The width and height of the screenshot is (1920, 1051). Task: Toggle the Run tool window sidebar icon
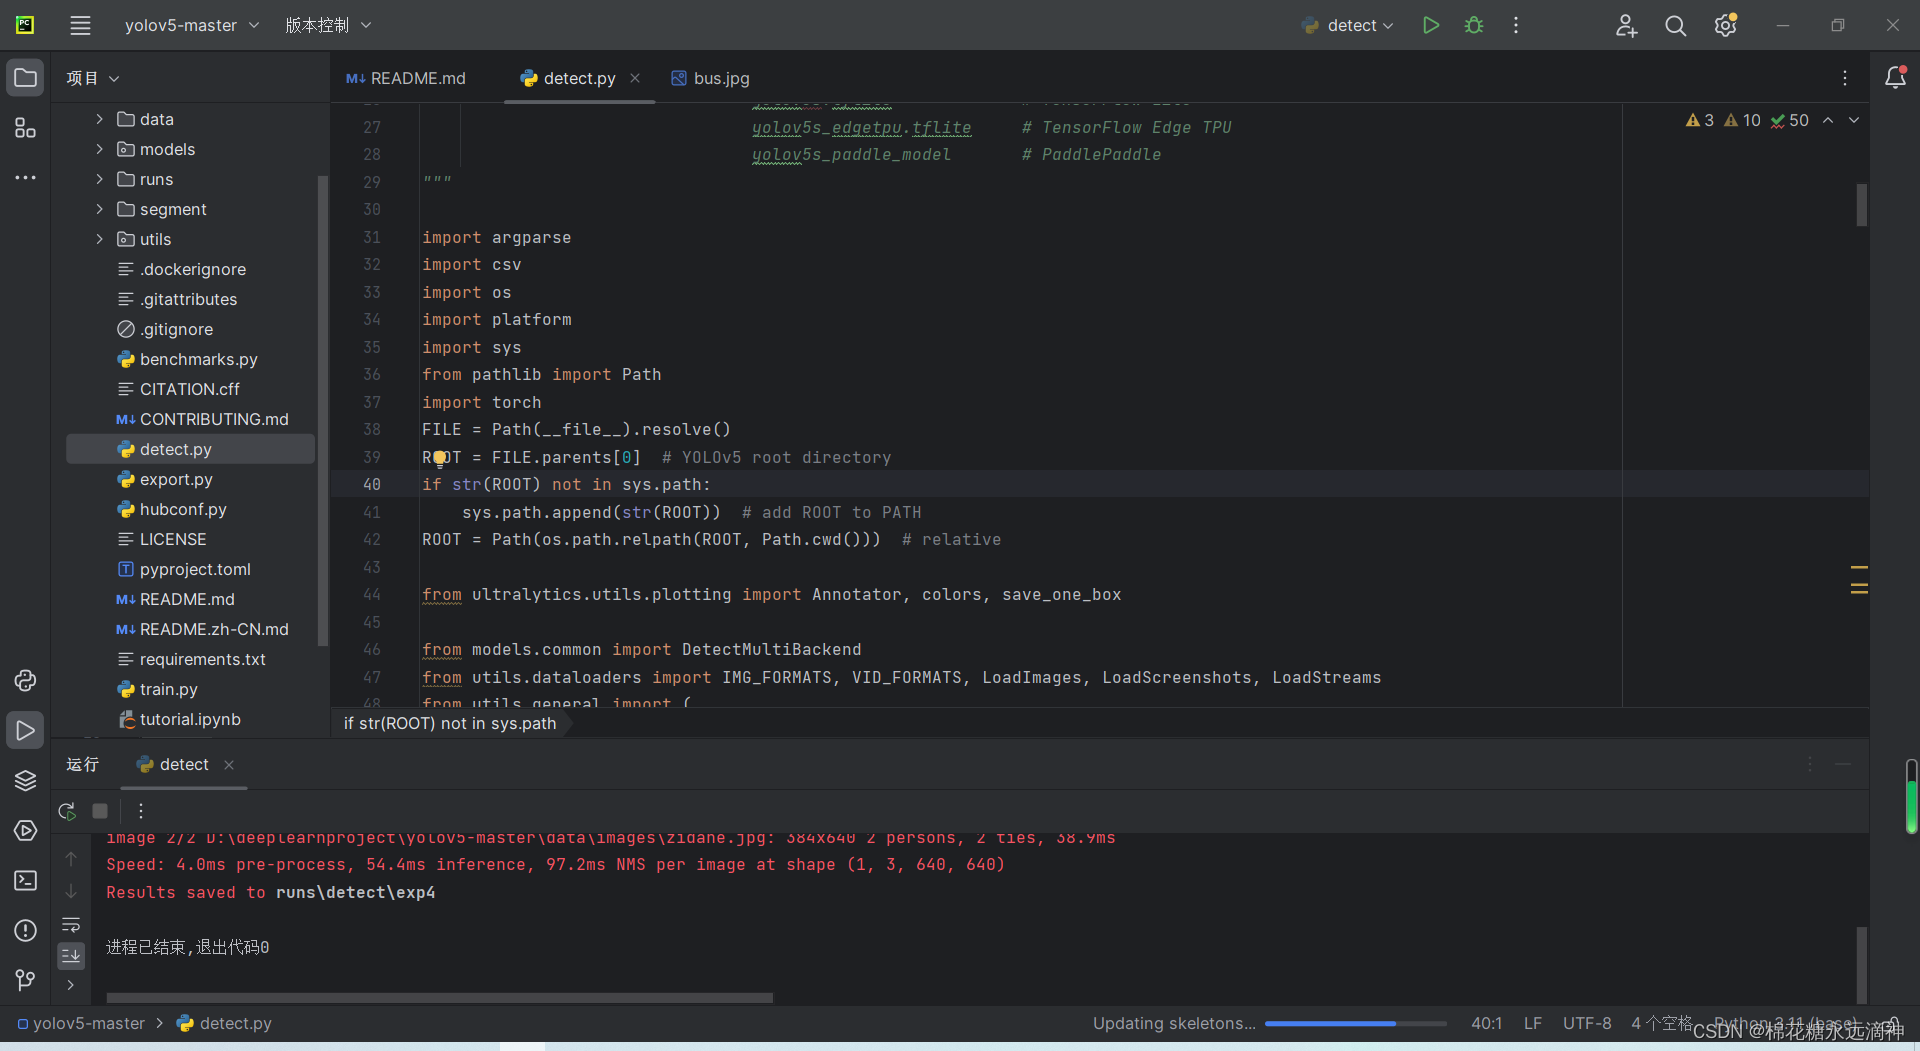coord(25,730)
